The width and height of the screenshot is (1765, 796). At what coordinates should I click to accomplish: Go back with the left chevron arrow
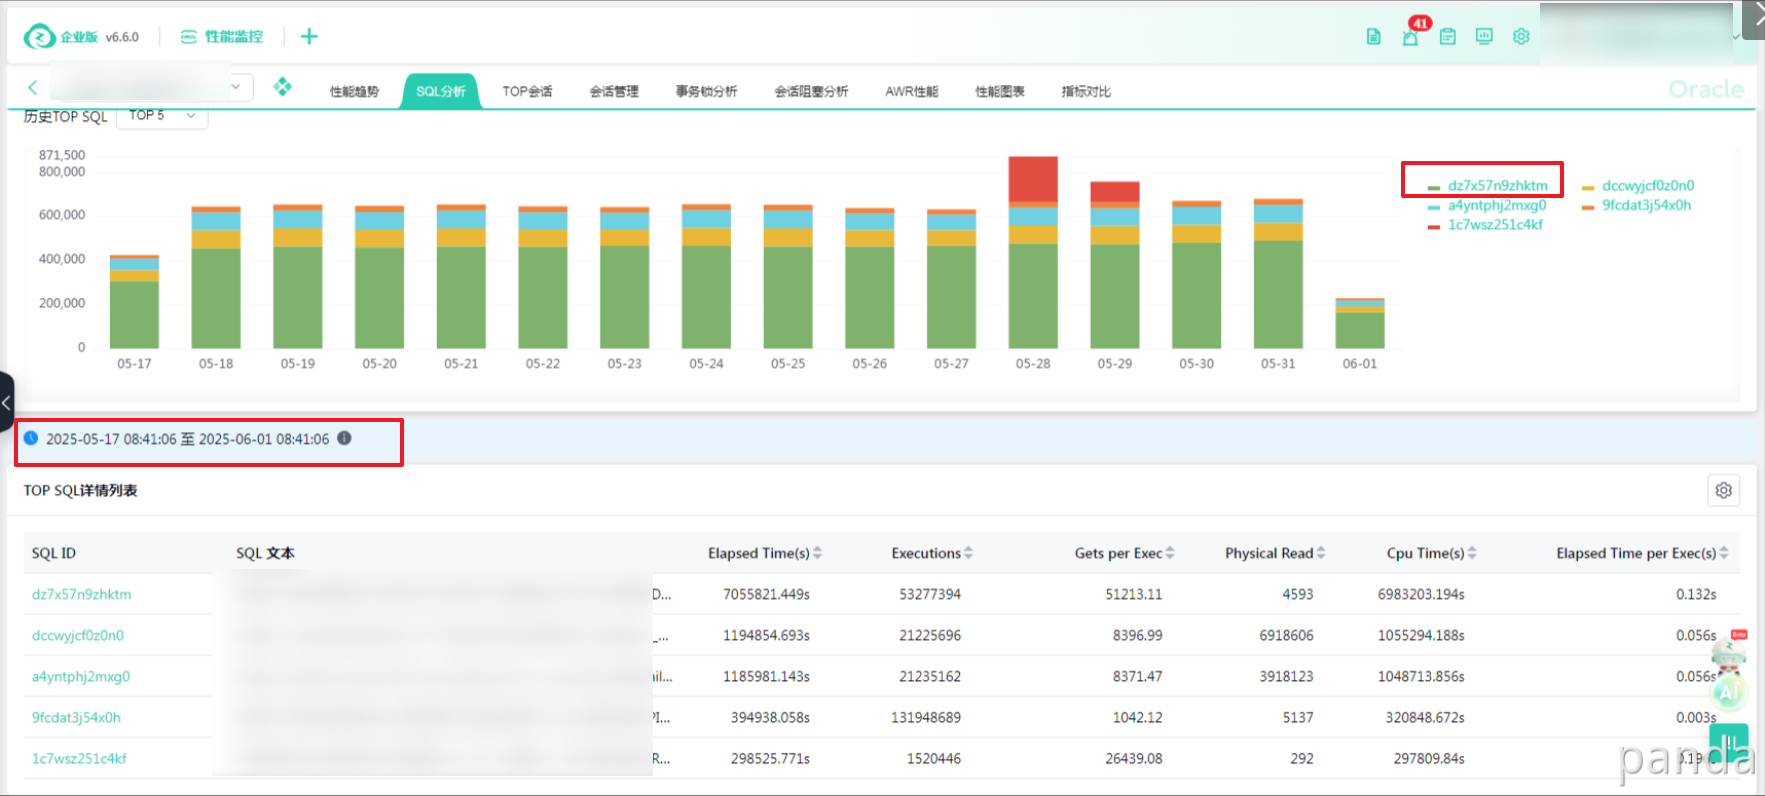coord(33,88)
